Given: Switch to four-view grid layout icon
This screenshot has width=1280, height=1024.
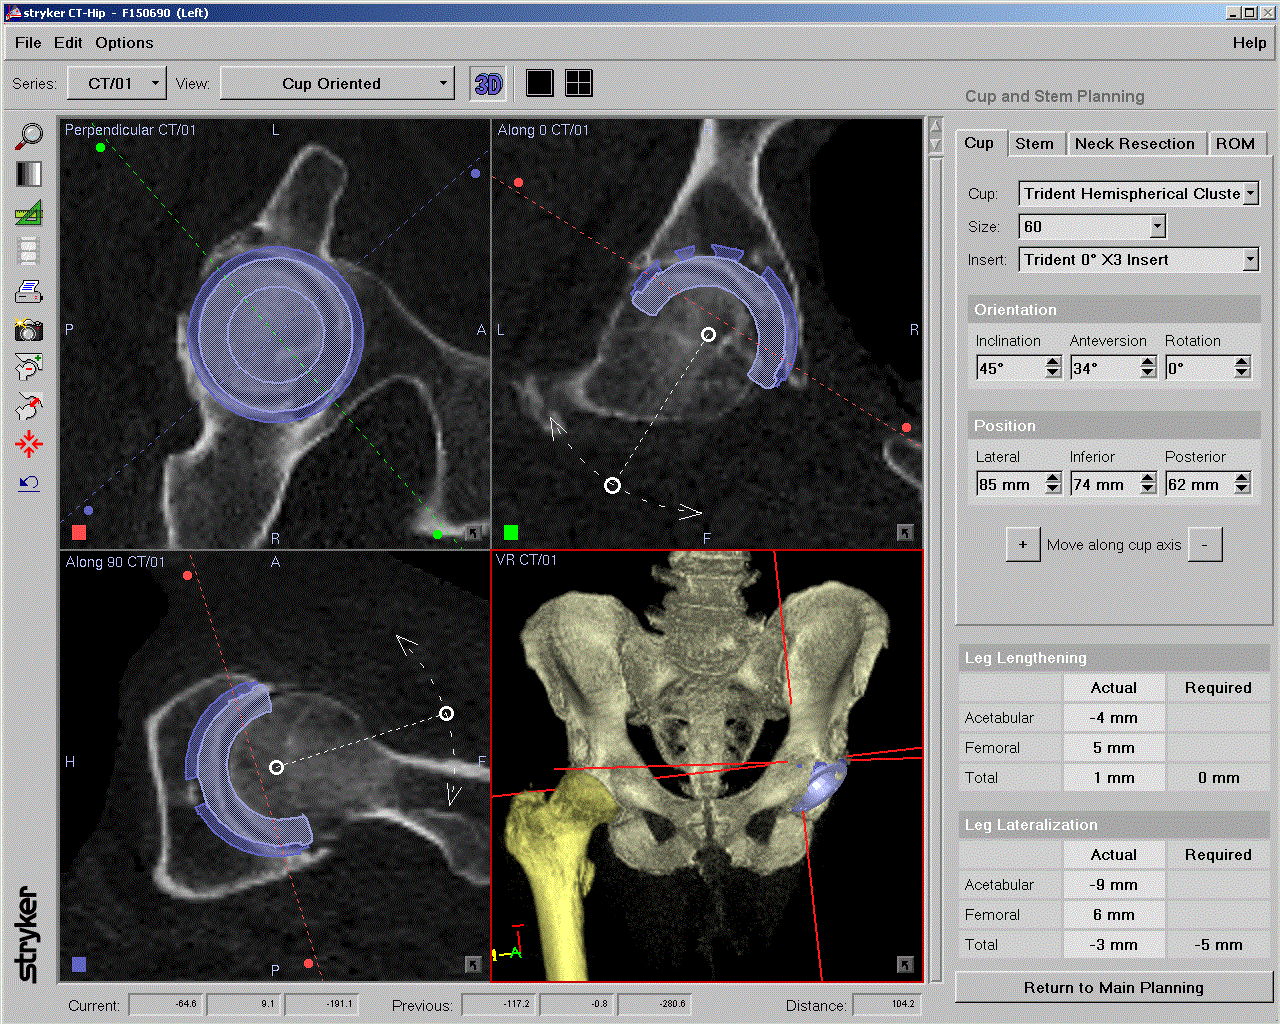Looking at the screenshot, I should pyautogui.click(x=579, y=83).
